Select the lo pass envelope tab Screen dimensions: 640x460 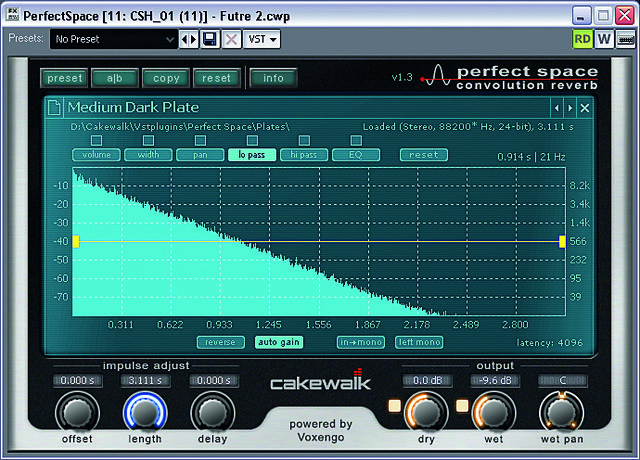252,155
